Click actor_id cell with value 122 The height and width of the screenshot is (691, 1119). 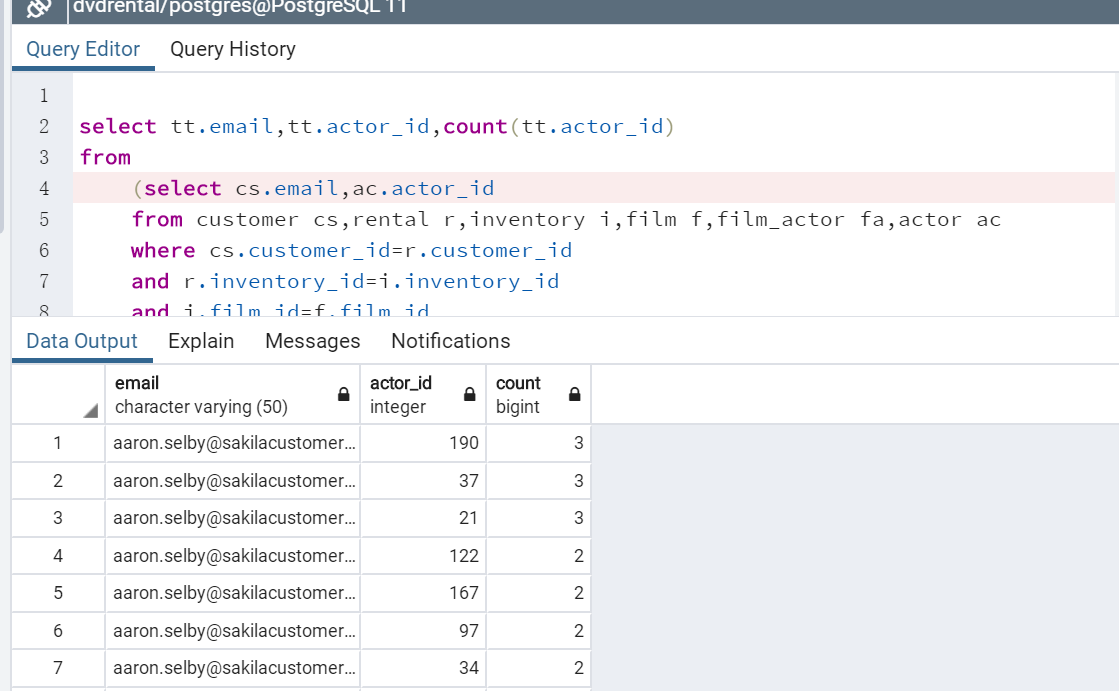tap(423, 556)
